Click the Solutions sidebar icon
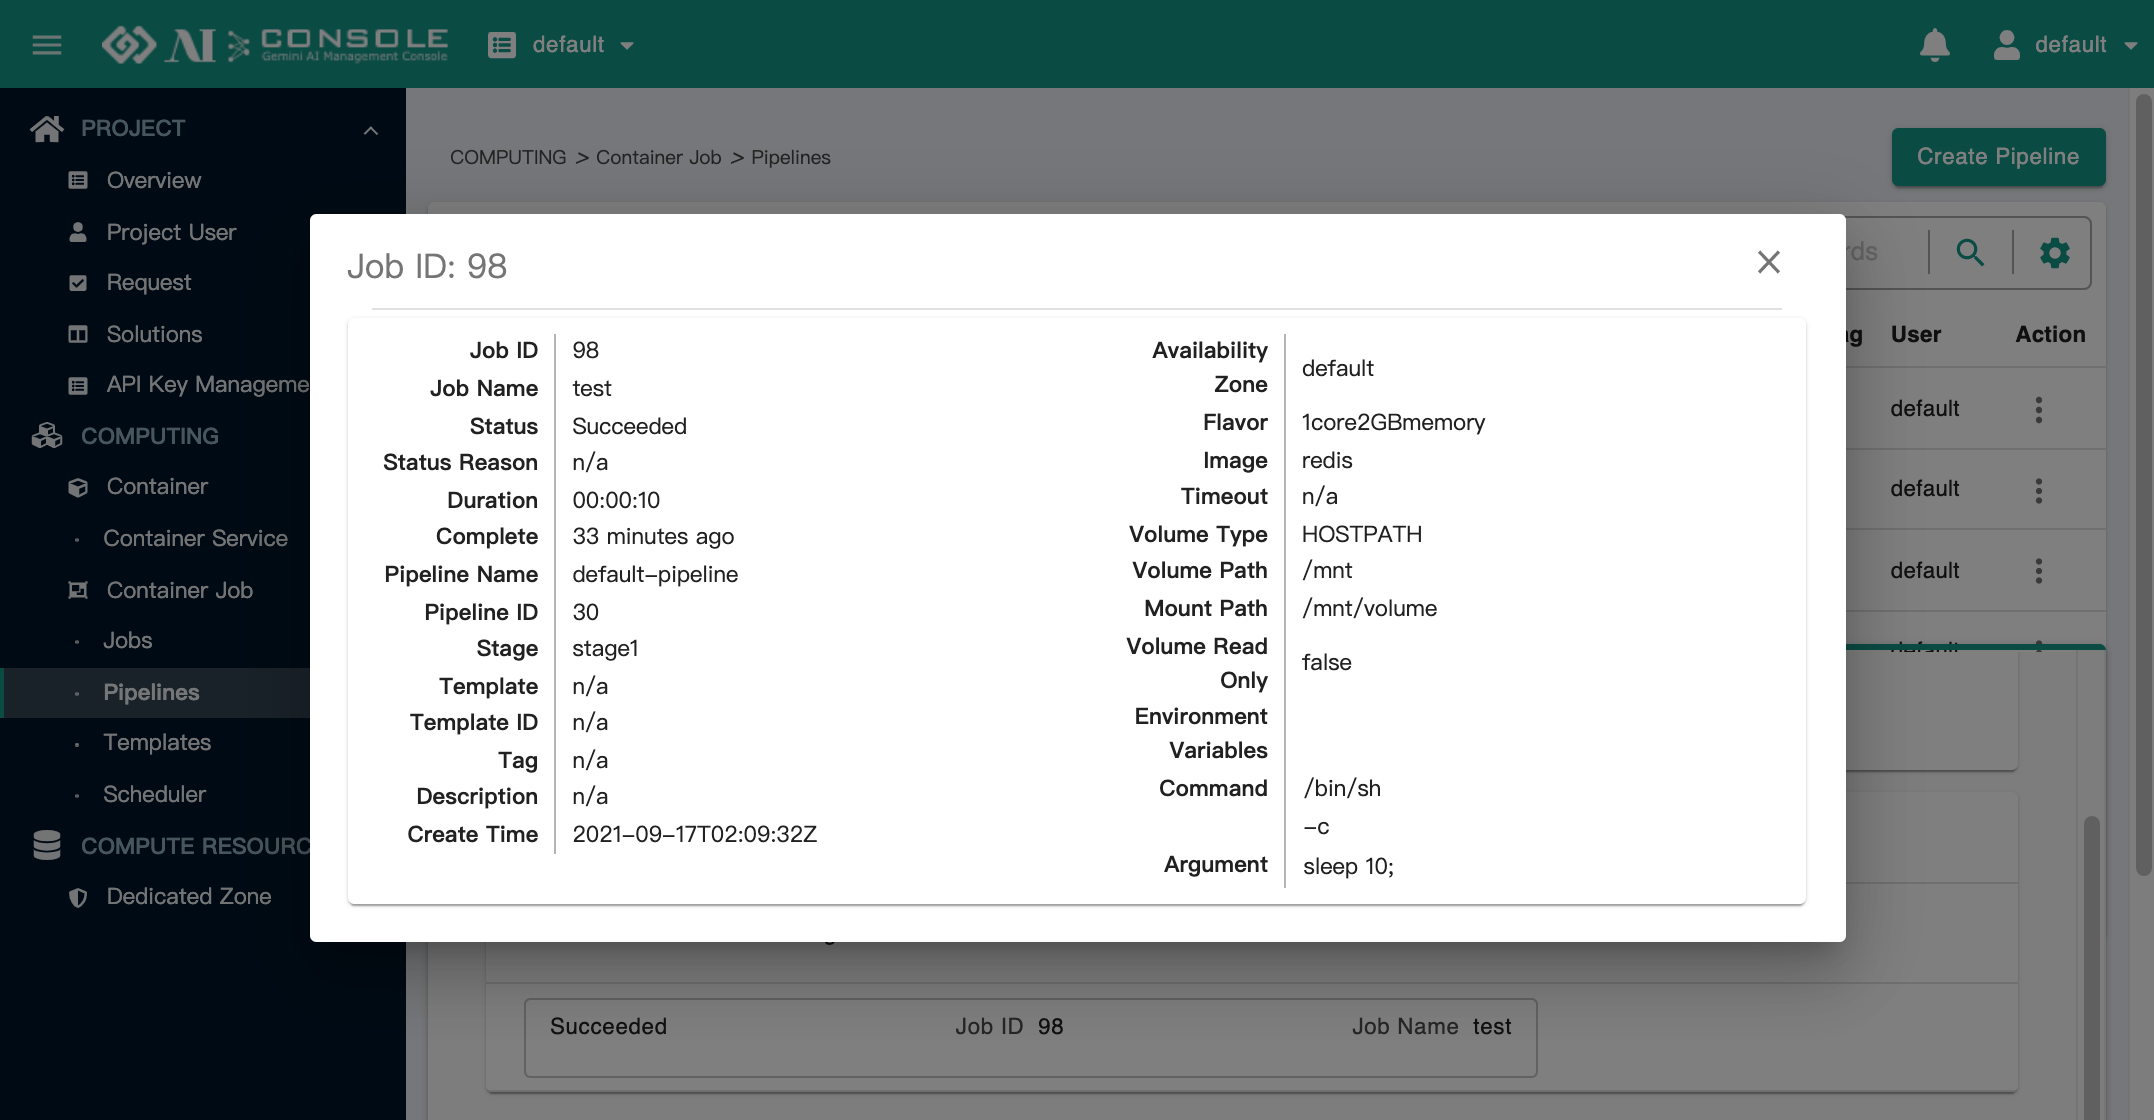Viewport: 2154px width, 1120px height. point(78,334)
